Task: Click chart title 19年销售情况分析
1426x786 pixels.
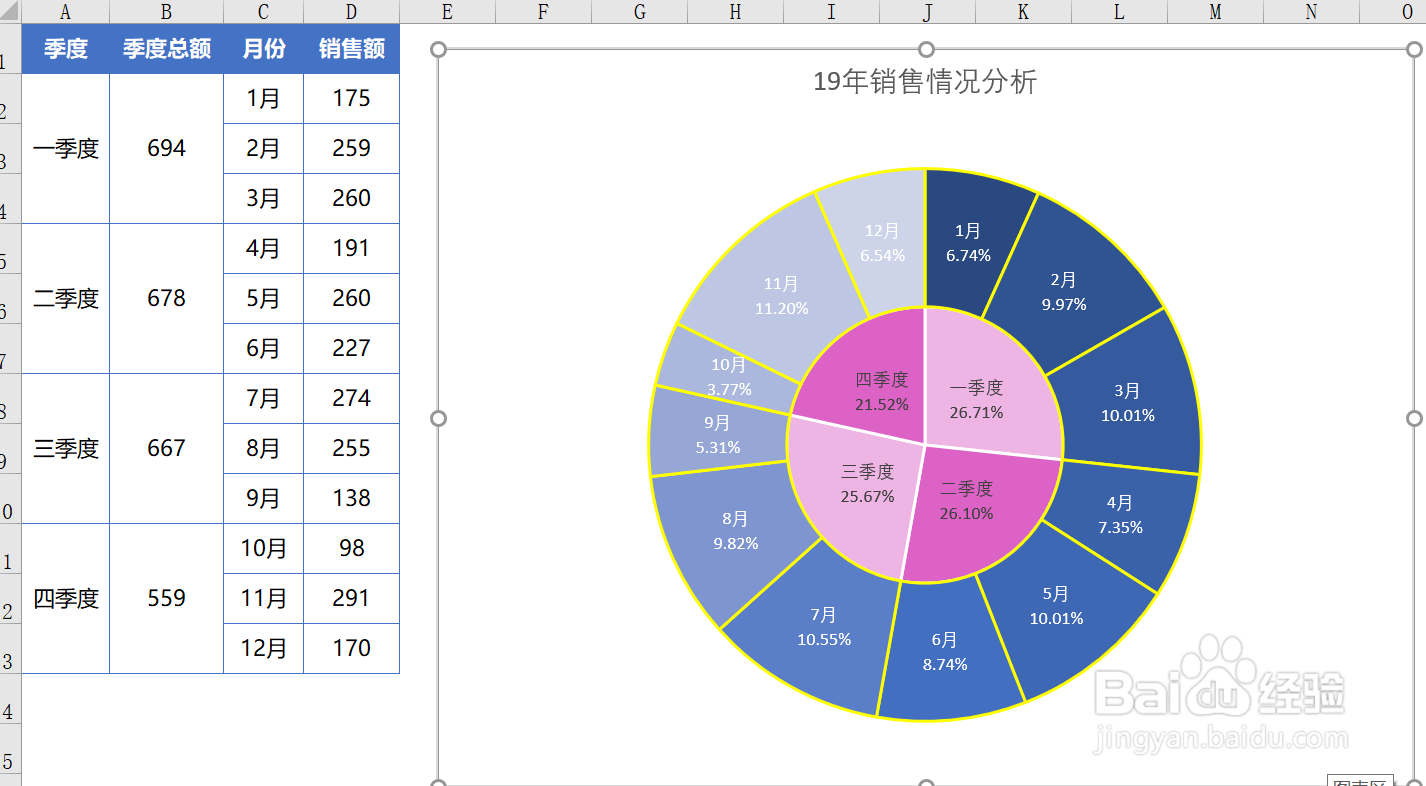Action: click(x=925, y=82)
